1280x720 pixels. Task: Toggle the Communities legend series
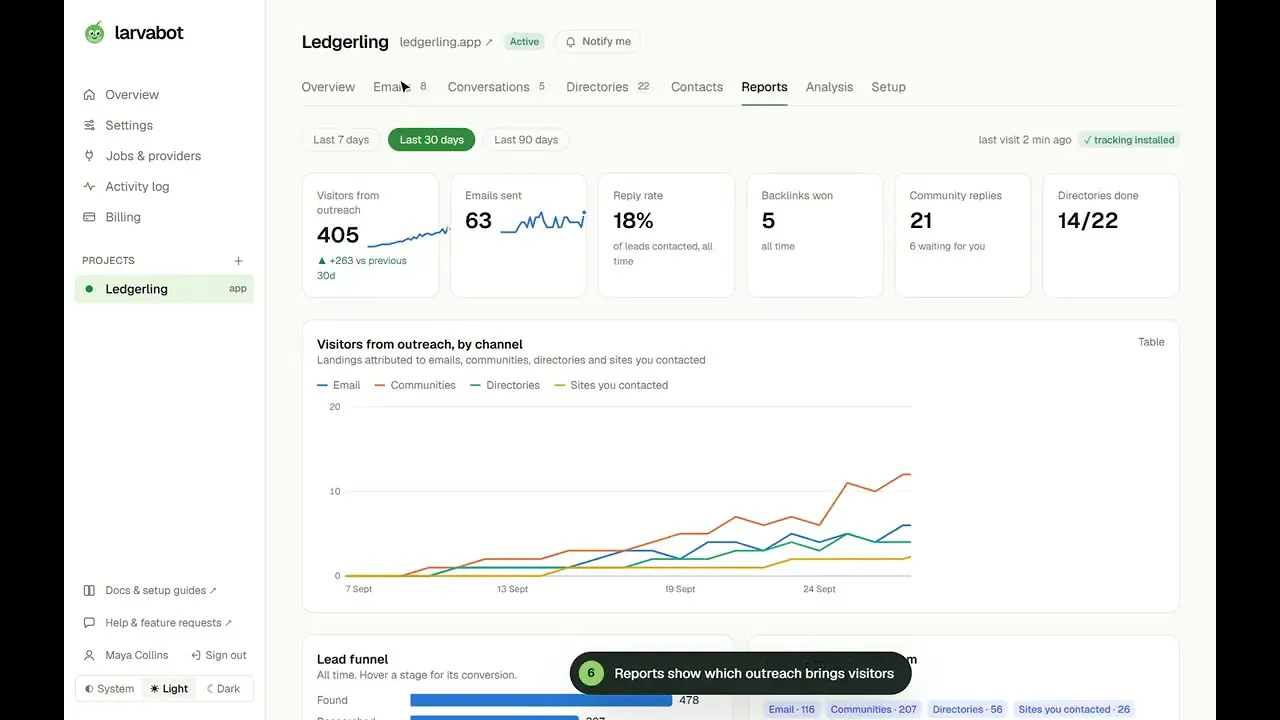click(x=415, y=385)
